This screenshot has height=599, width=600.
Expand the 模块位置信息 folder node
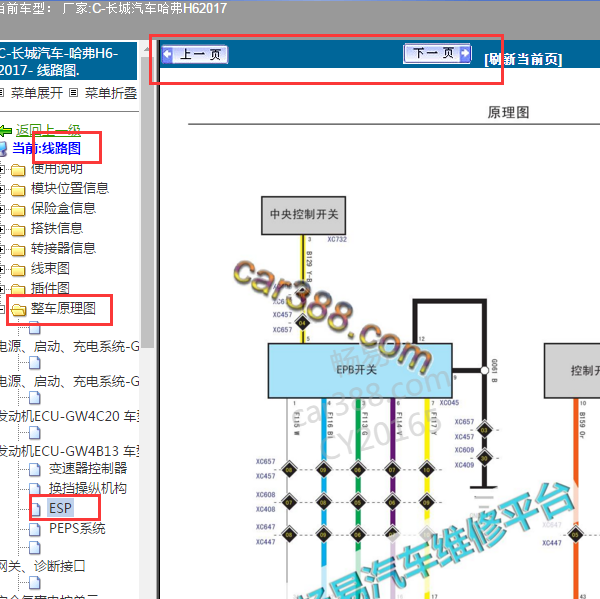pos(2,189)
